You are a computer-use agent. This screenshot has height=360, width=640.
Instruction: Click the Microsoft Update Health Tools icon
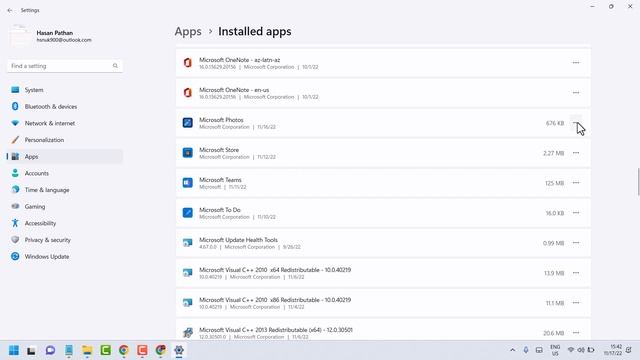click(x=187, y=243)
